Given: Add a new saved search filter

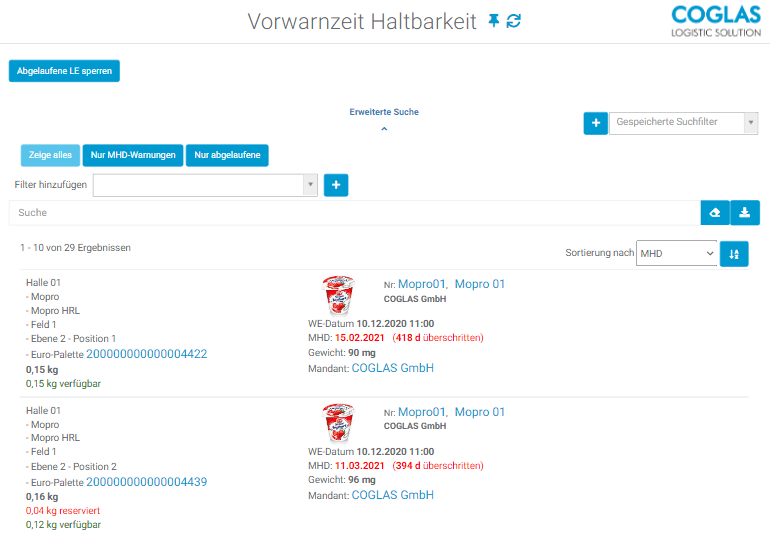Looking at the screenshot, I should (x=596, y=123).
